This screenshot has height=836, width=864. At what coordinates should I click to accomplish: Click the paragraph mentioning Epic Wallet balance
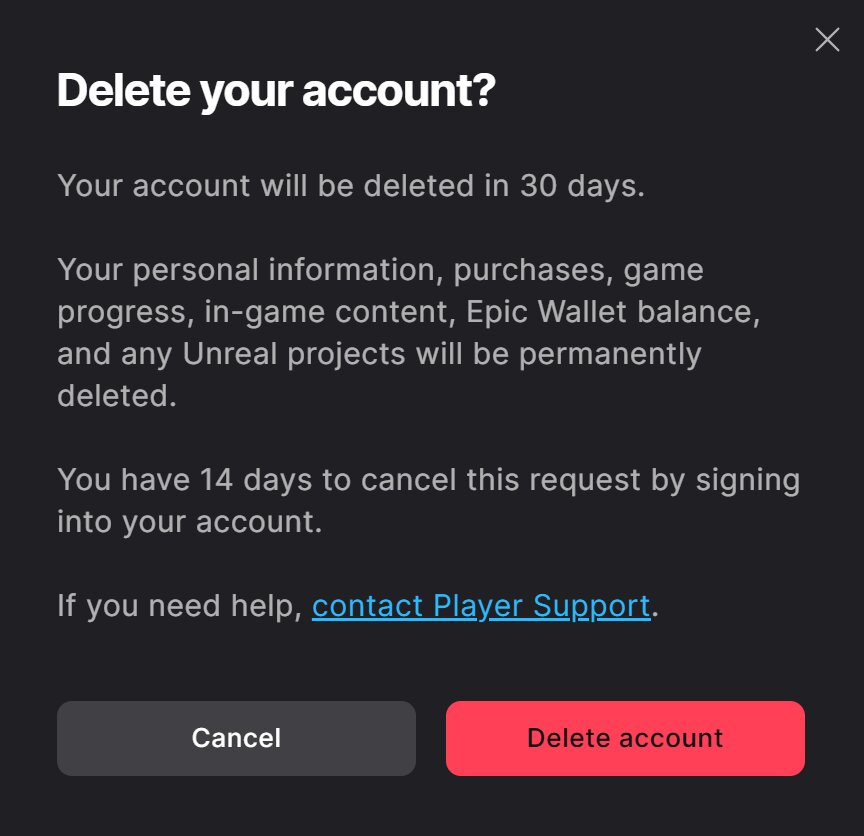409,332
